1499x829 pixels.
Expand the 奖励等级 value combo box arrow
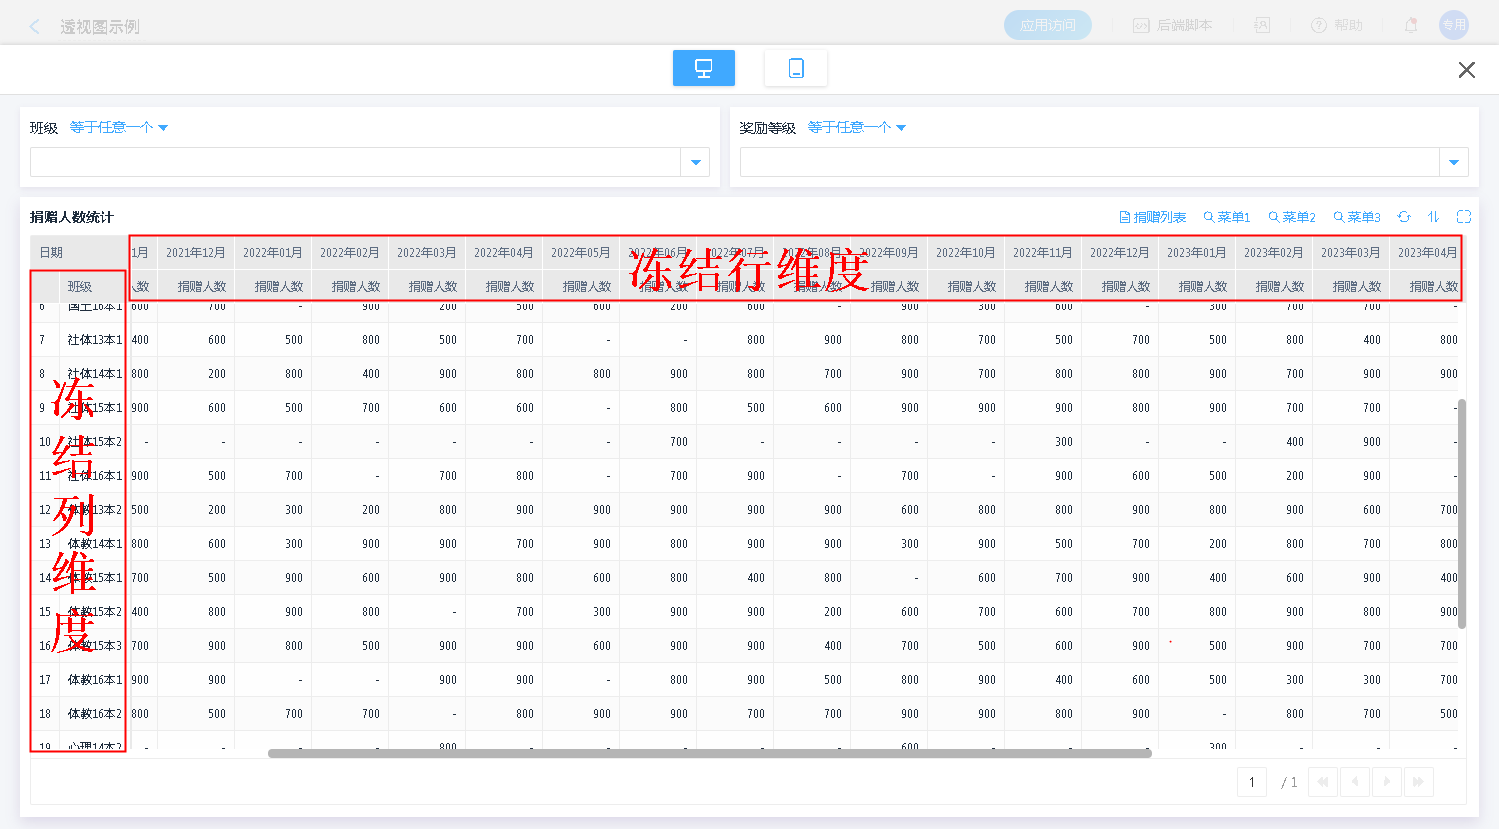pyautogui.click(x=1453, y=162)
